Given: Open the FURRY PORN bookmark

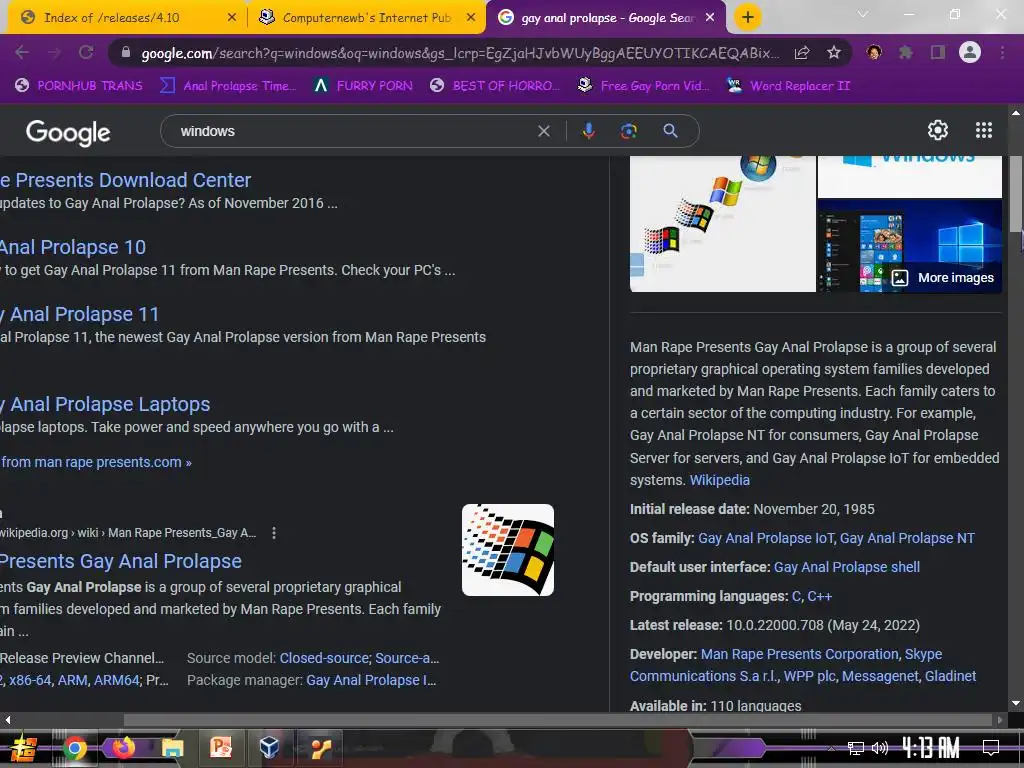Looking at the screenshot, I should (363, 86).
